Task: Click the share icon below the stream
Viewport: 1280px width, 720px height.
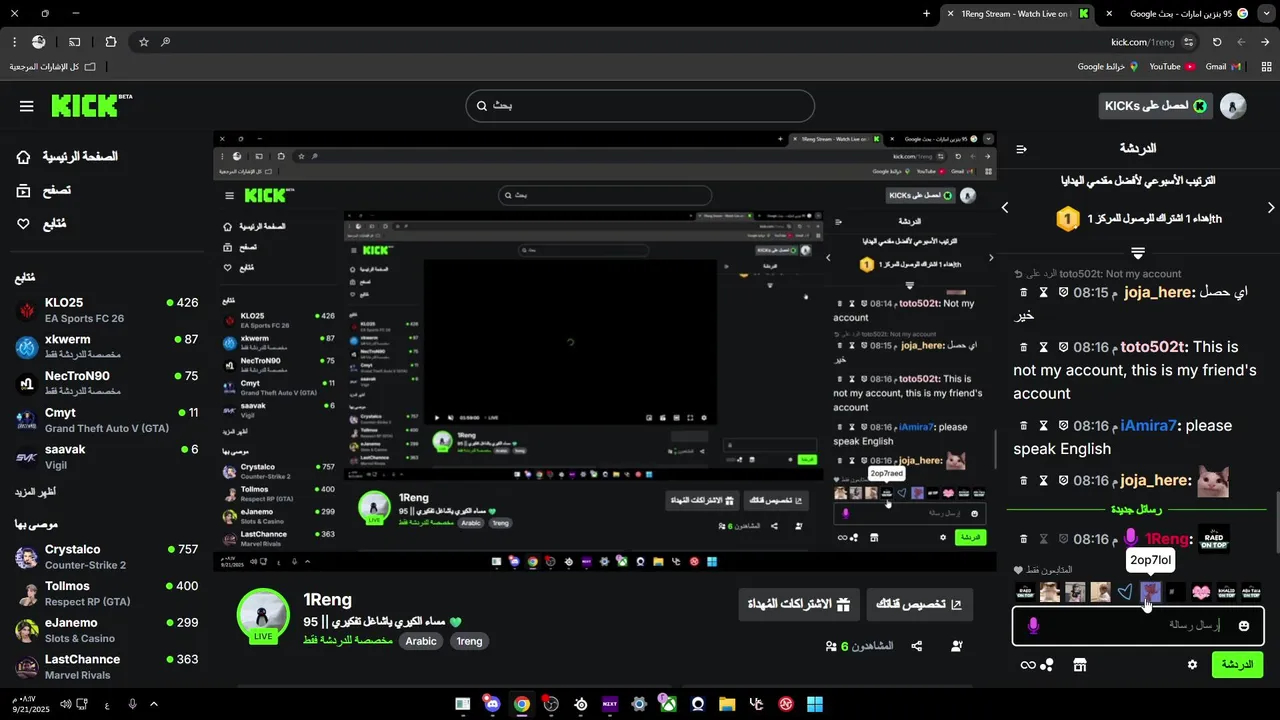Action: pyautogui.click(x=917, y=647)
